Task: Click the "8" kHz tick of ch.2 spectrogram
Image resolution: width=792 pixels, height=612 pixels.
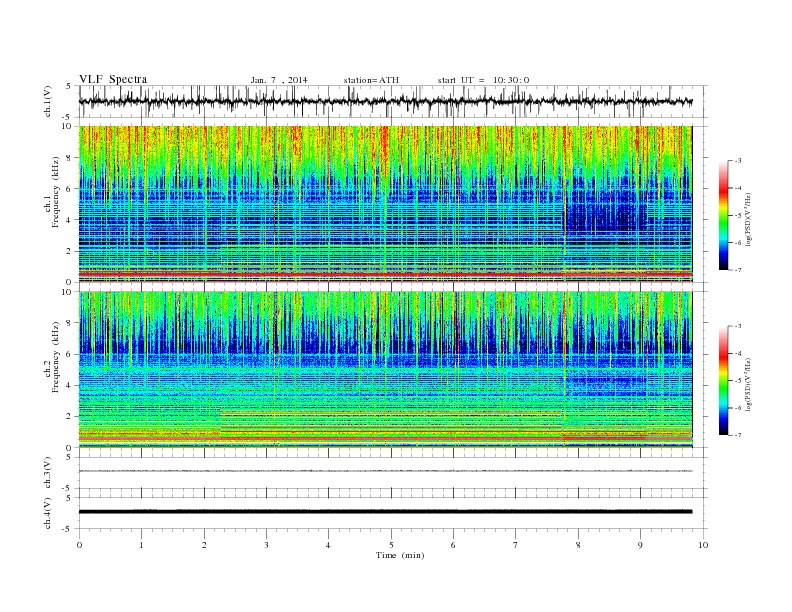Action: click(x=69, y=323)
